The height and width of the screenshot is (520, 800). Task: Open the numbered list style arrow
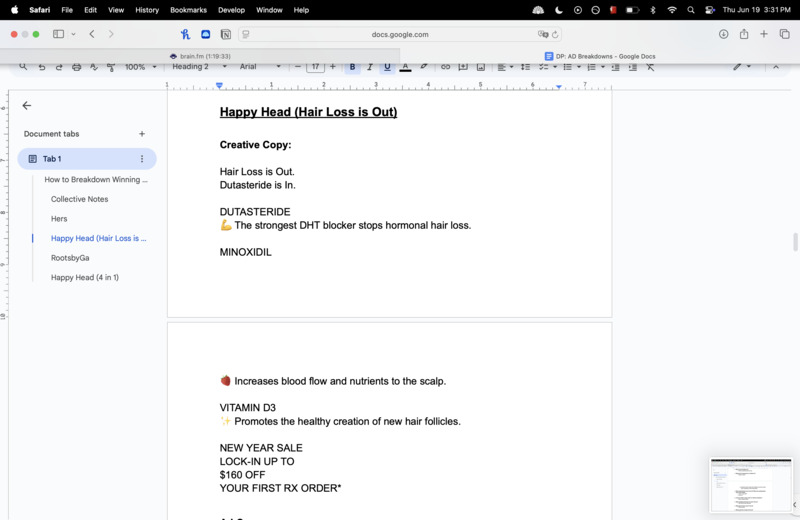tap(603, 67)
